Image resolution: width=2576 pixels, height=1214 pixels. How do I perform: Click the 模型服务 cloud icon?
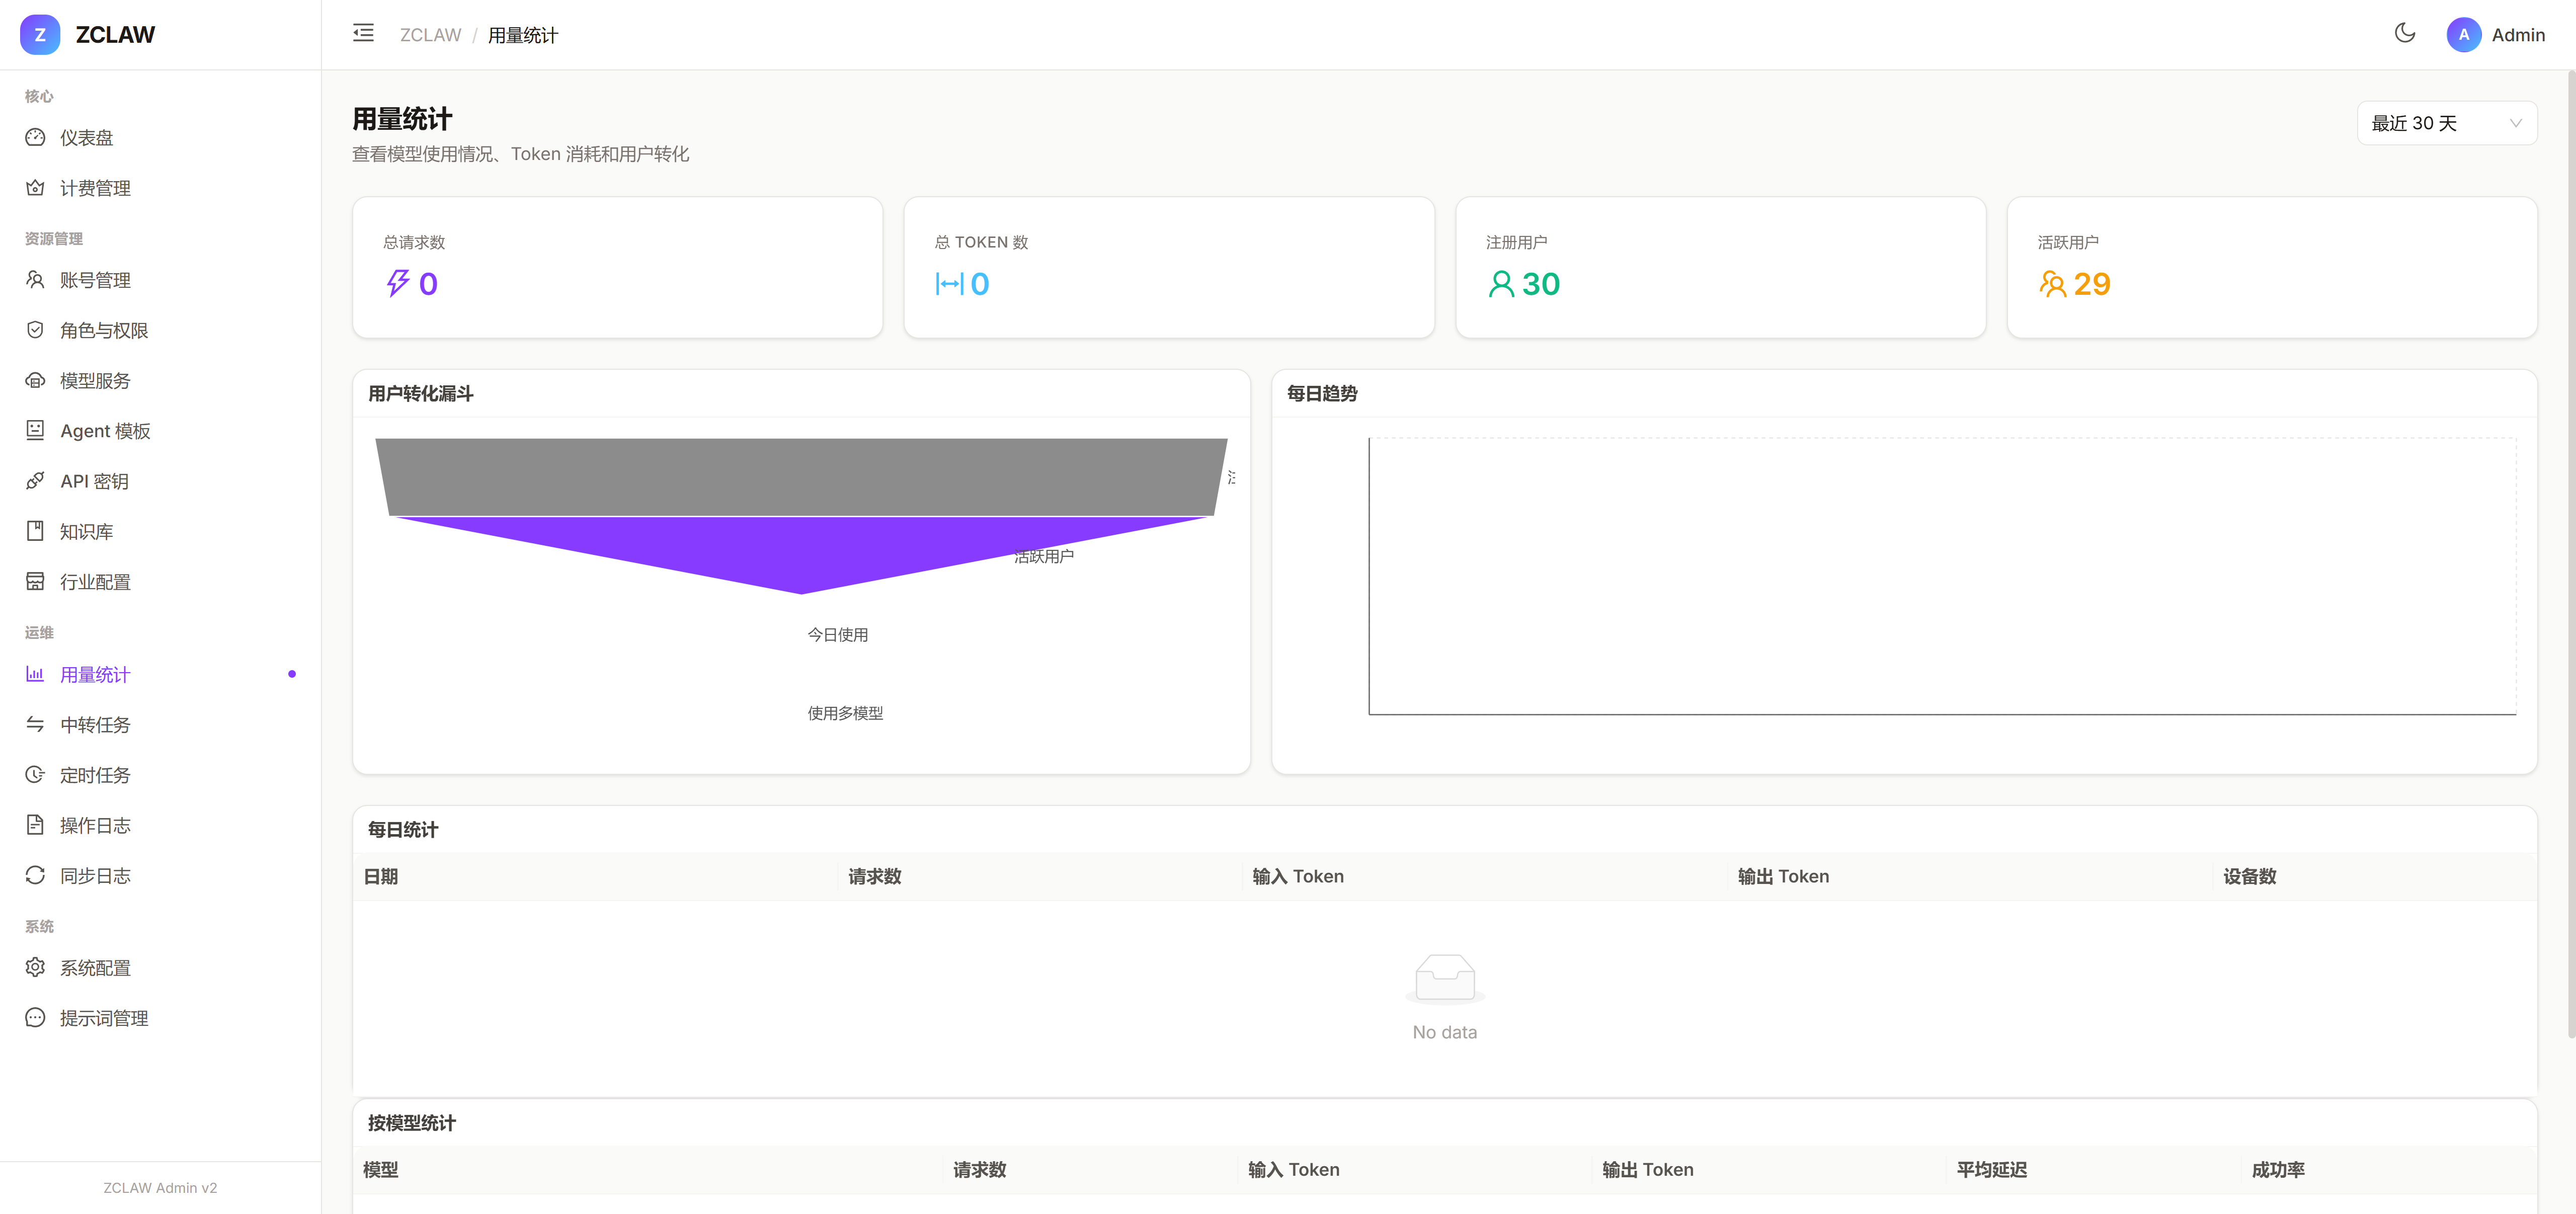(35, 380)
